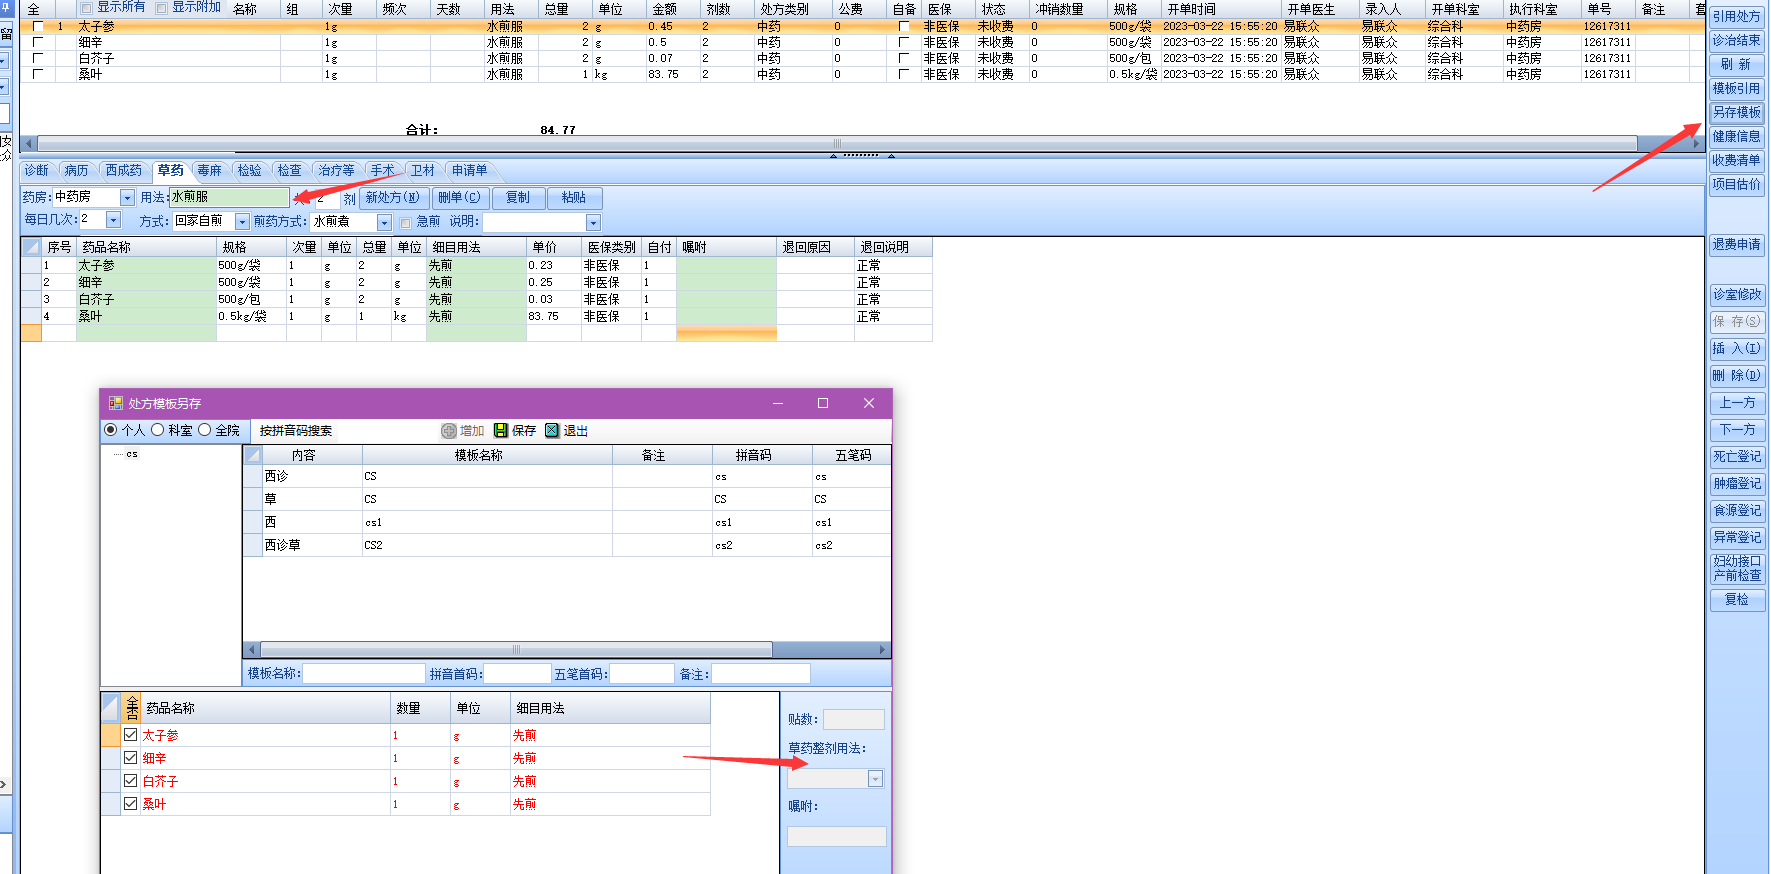Open the 药房 pharmacy dropdown
Viewport: 1771px width, 874px height.
[127, 198]
